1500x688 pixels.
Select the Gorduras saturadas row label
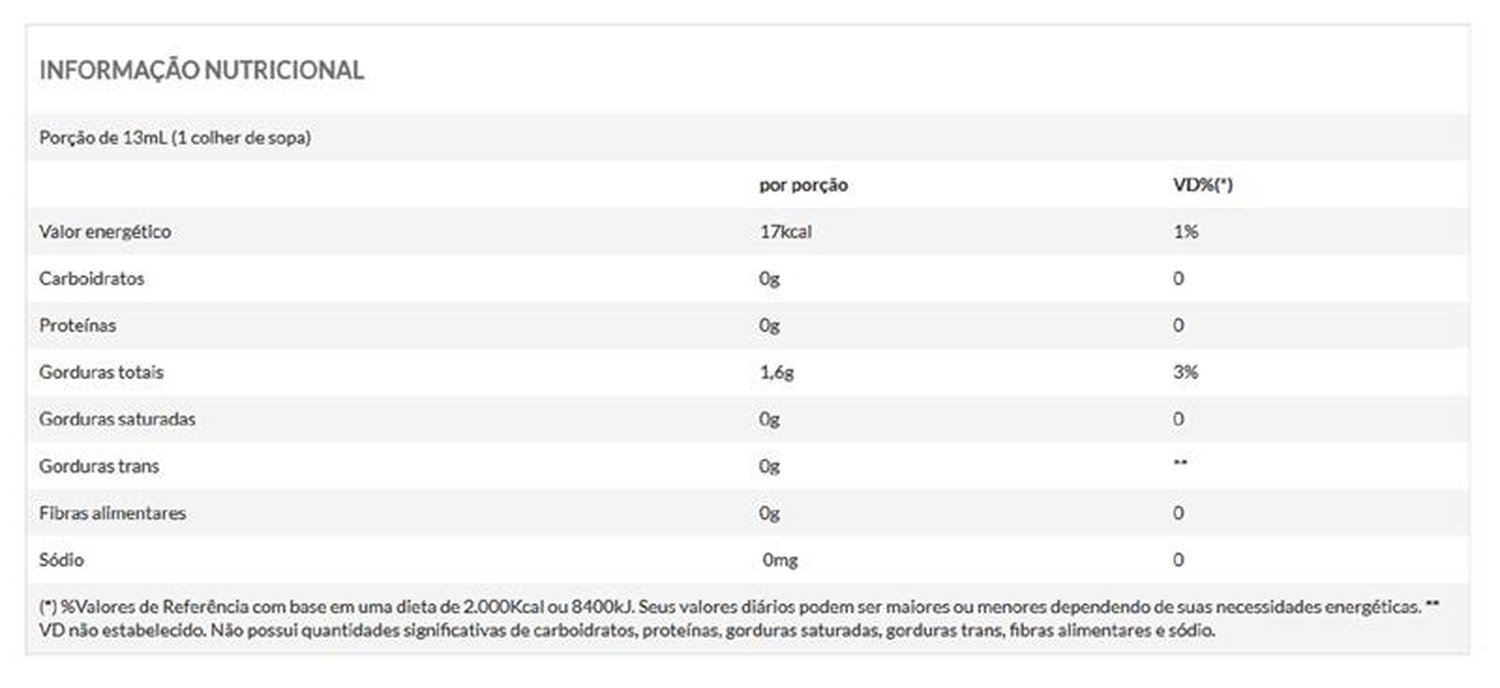click(x=117, y=419)
